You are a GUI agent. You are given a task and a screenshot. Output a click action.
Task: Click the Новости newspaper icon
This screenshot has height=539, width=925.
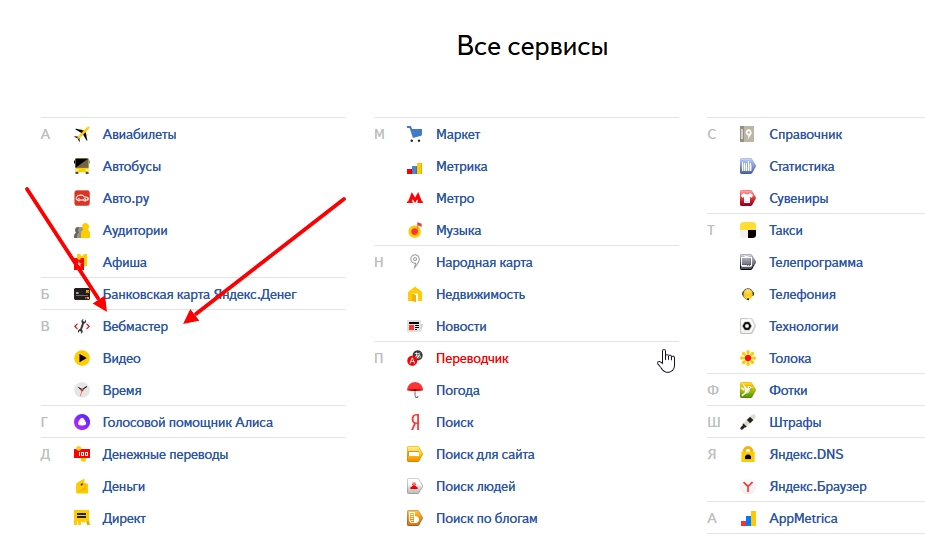pyautogui.click(x=415, y=326)
